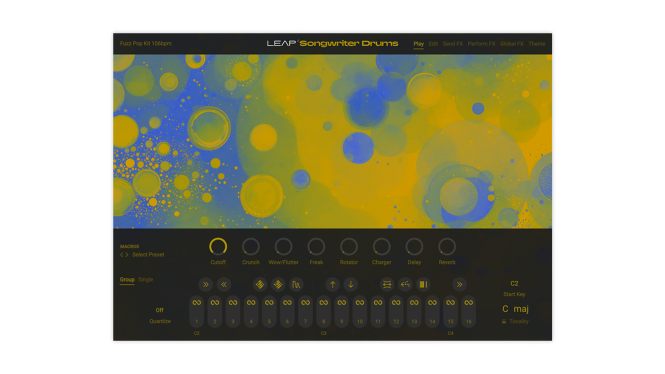Click the loop icon on pad 11
The height and width of the screenshot is (374, 665).
pos(378,302)
